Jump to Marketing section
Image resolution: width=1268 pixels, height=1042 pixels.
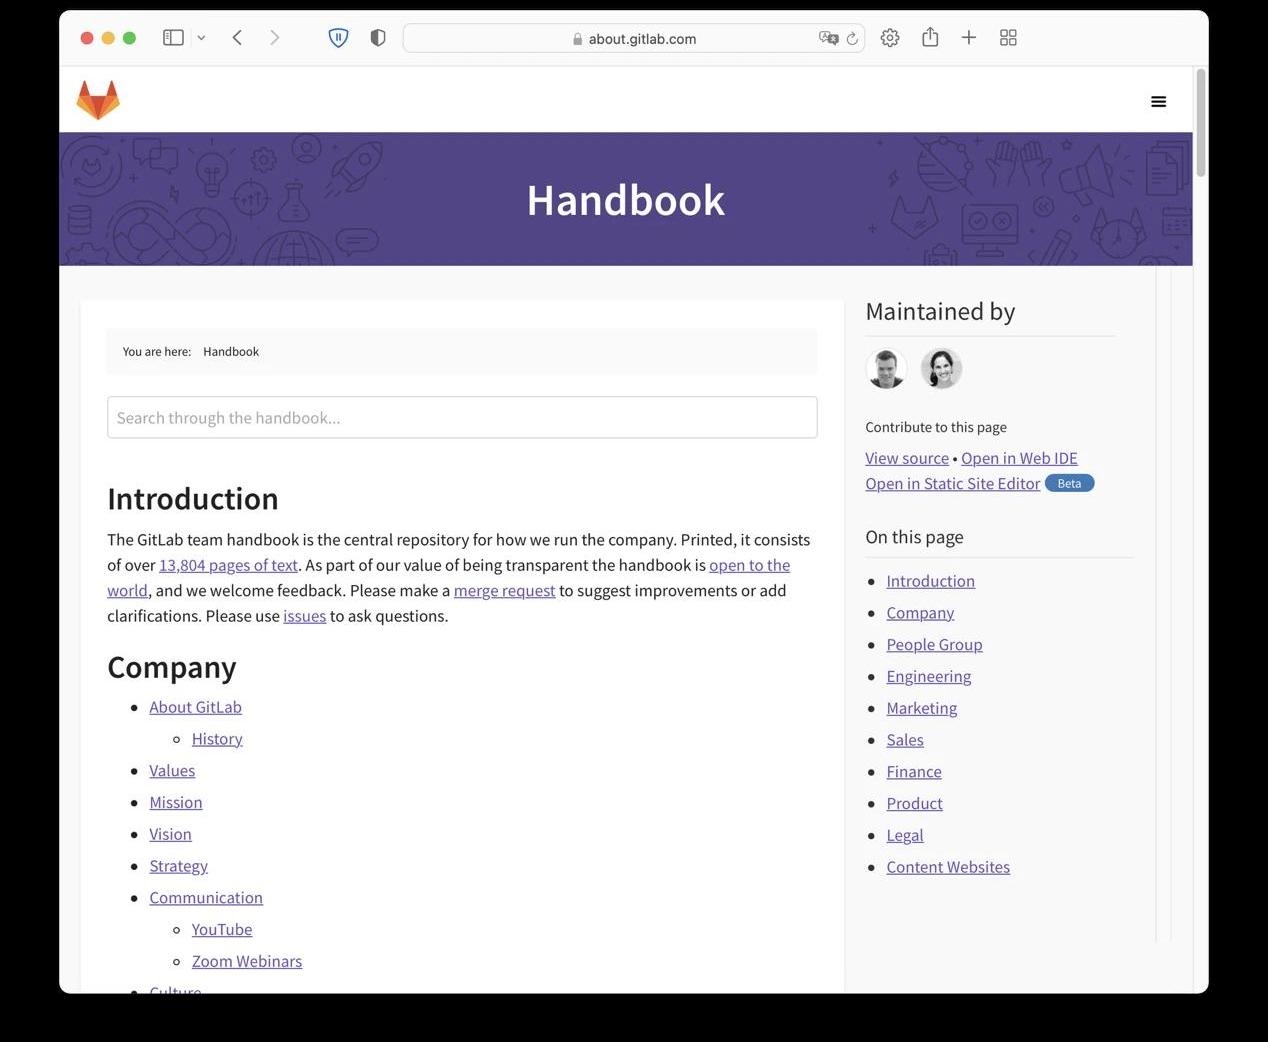921,708
